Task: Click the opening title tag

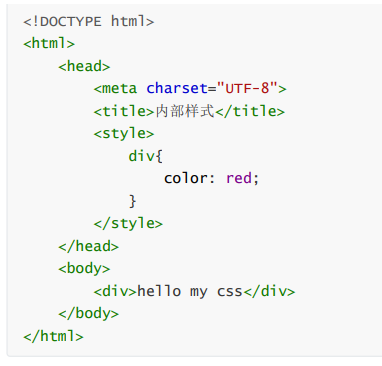Action: [124, 111]
